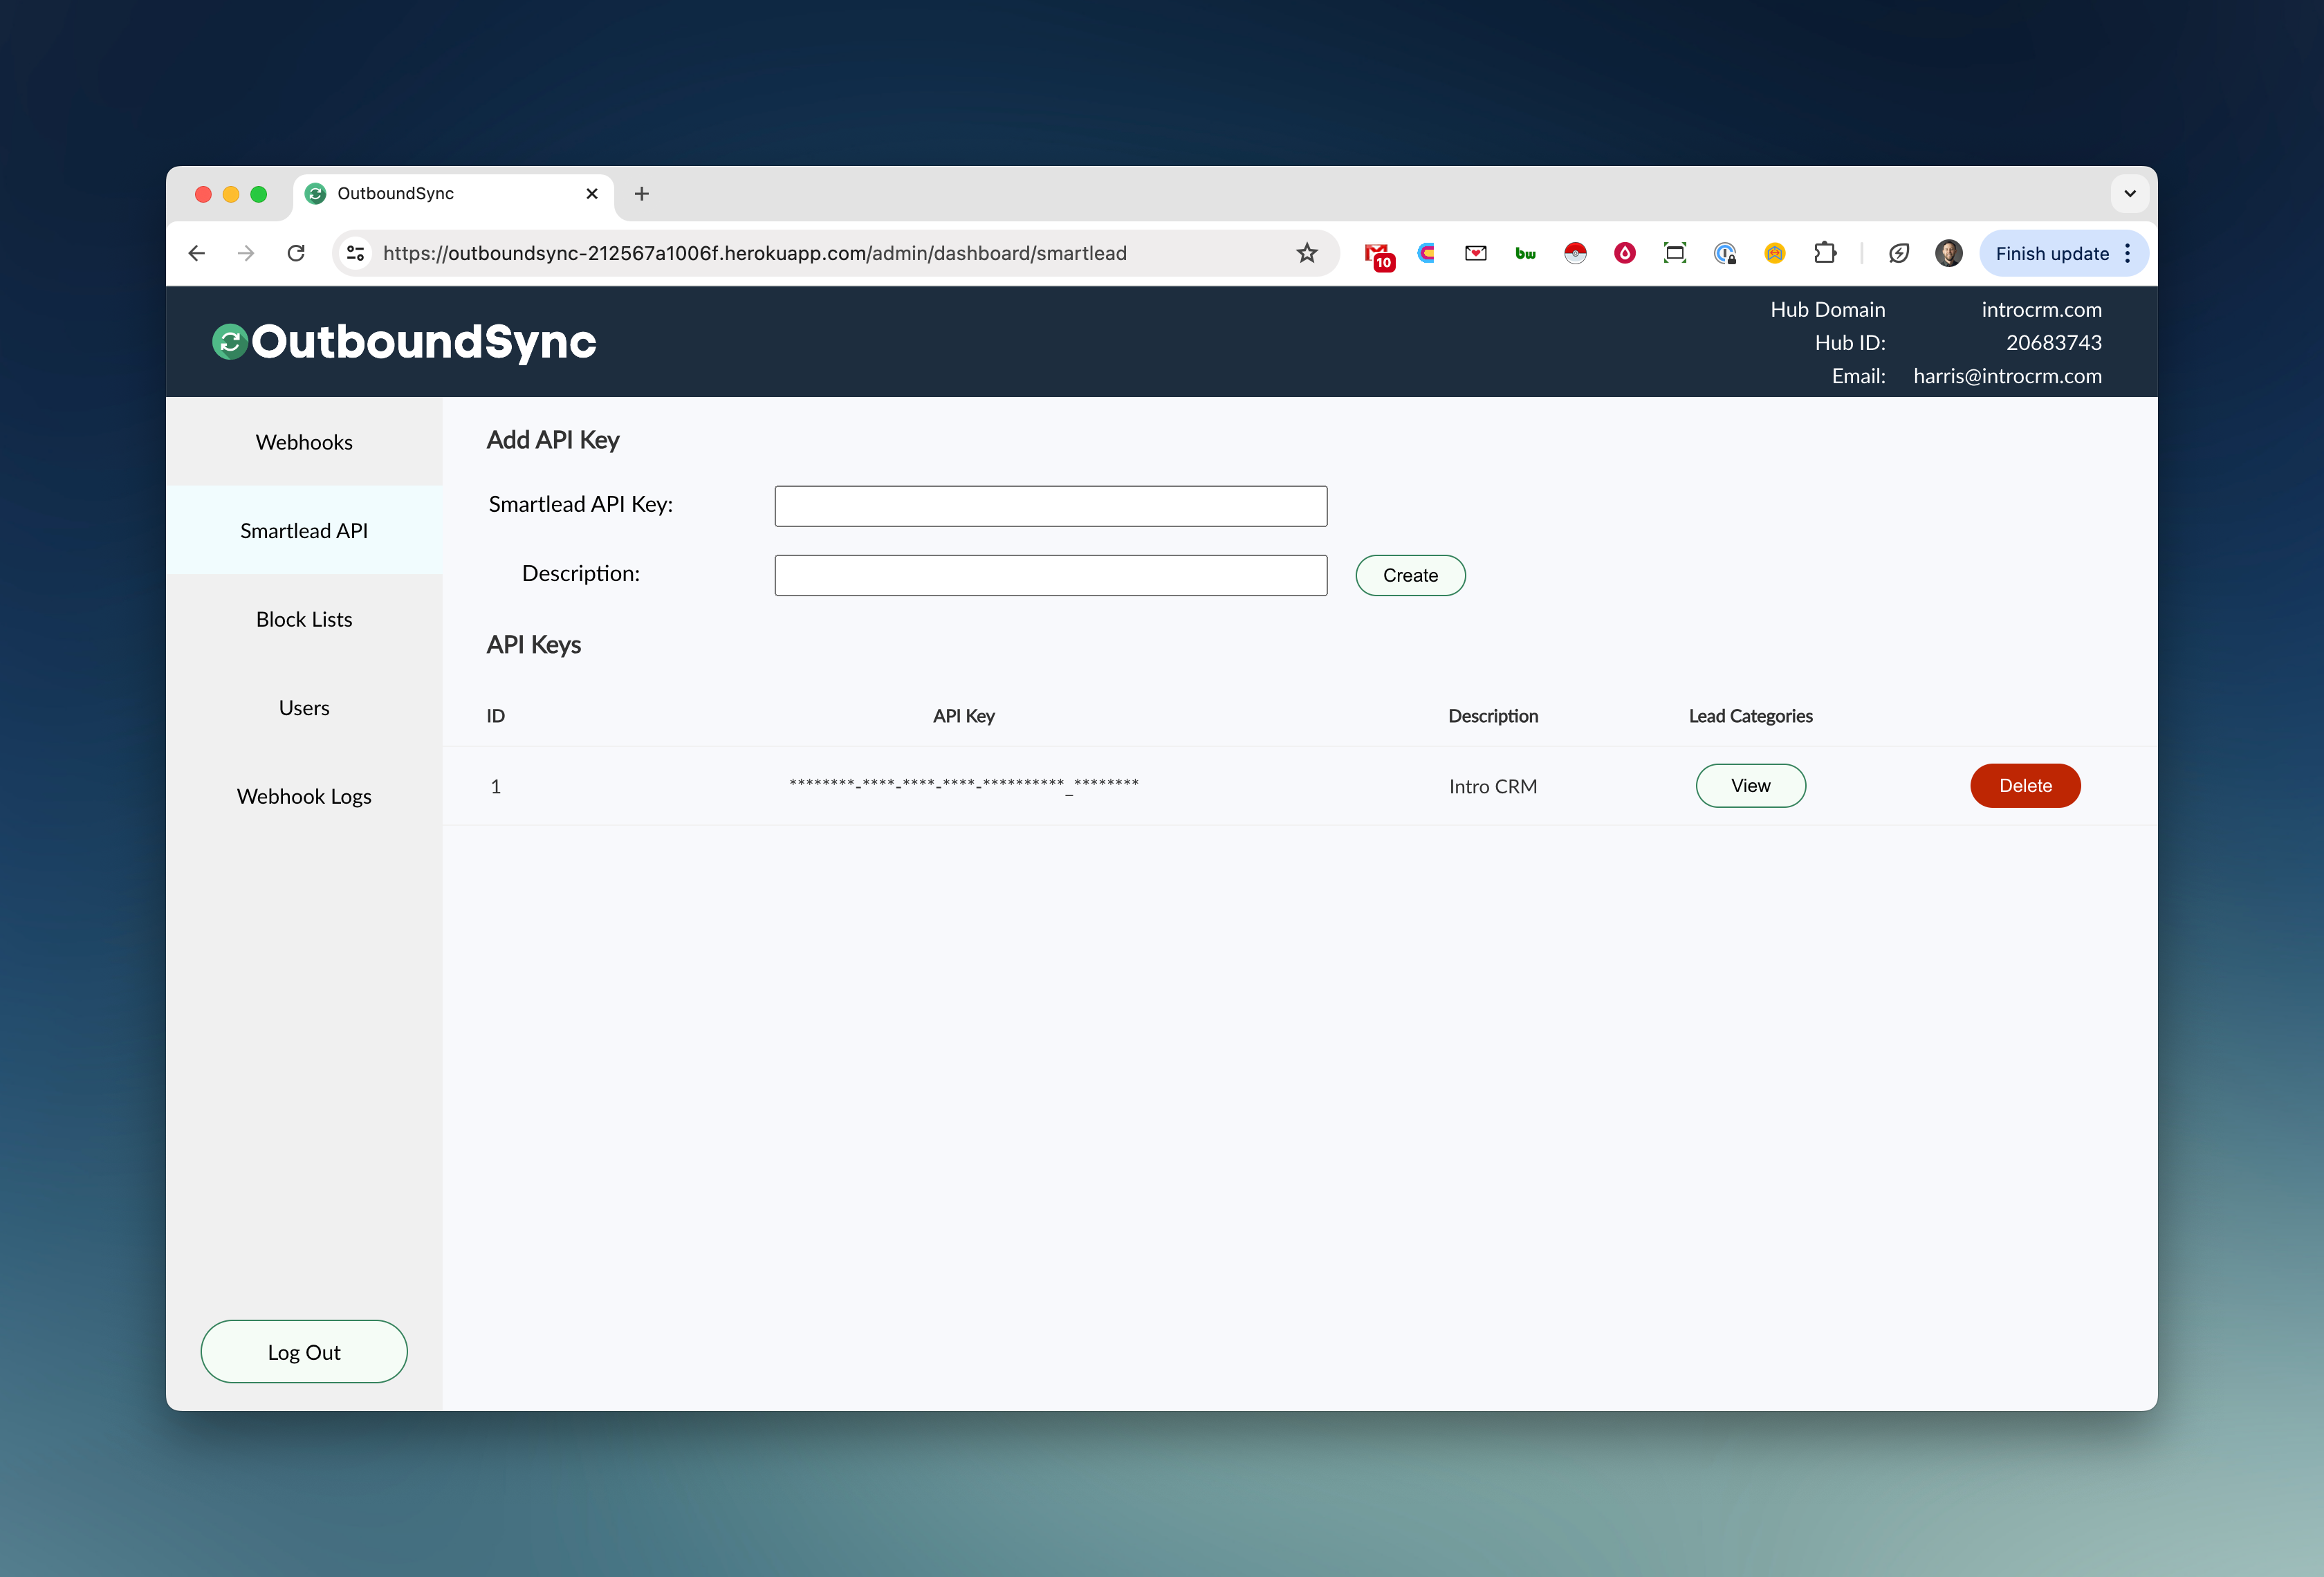The image size is (2324, 1577).
Task: Select the OutboundSync tab
Action: pos(454,194)
